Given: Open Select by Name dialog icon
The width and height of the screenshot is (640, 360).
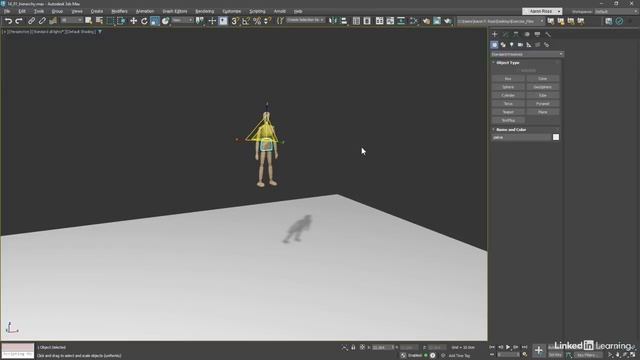Looking at the screenshot, I should (x=99, y=21).
